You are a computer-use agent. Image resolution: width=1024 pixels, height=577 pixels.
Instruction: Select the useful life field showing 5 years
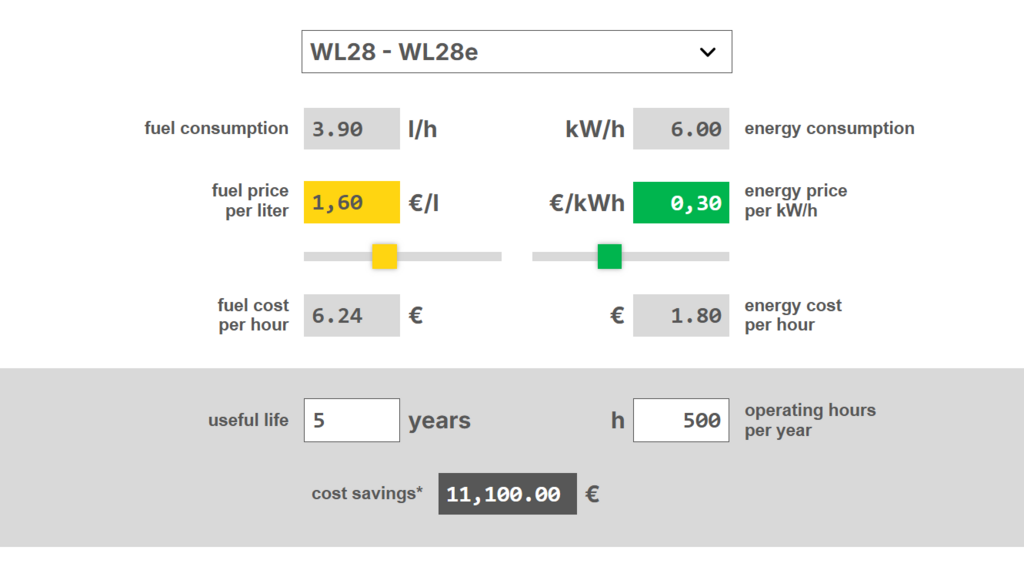(x=351, y=420)
